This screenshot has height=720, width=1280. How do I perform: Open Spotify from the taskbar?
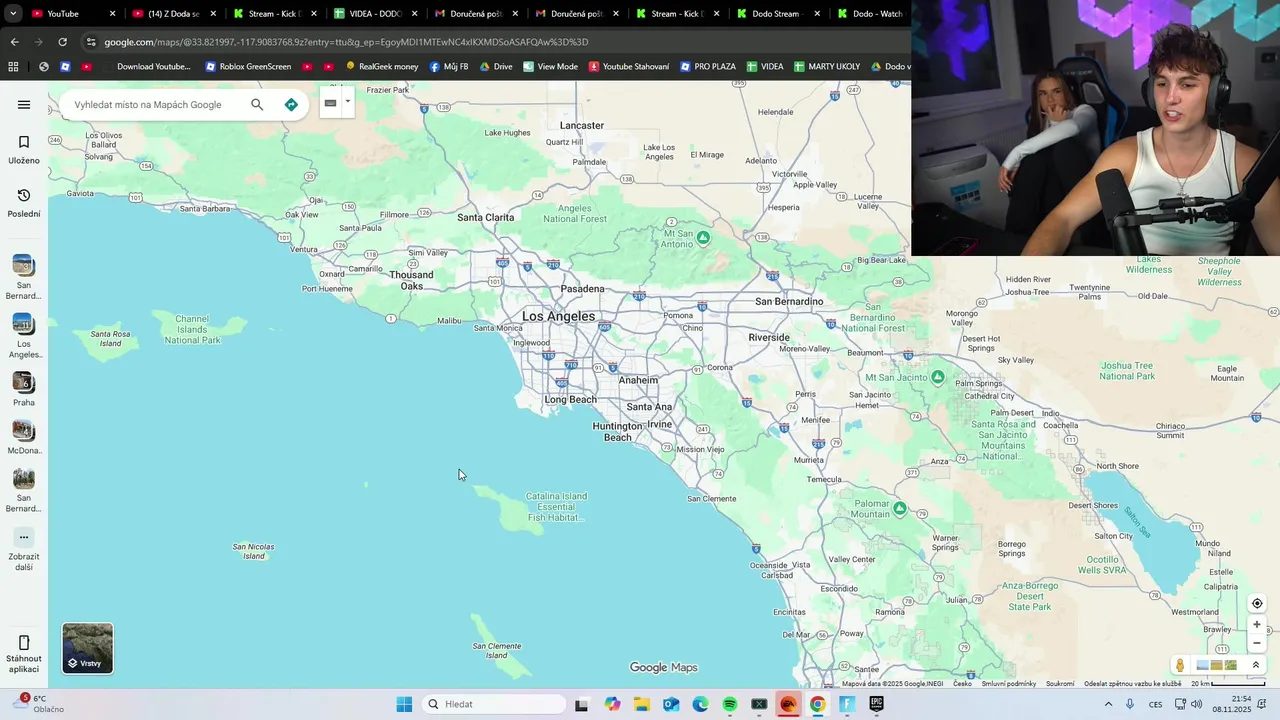coord(730,704)
